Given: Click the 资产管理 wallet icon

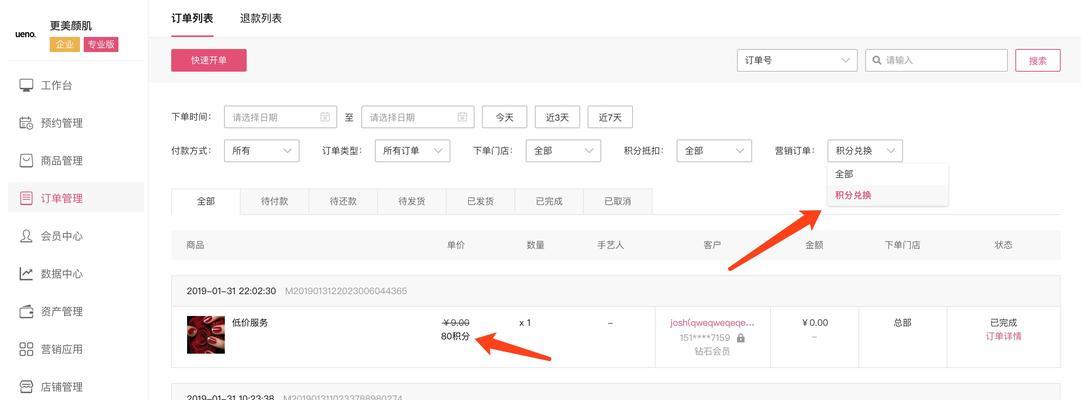Looking at the screenshot, I should [x=26, y=312].
